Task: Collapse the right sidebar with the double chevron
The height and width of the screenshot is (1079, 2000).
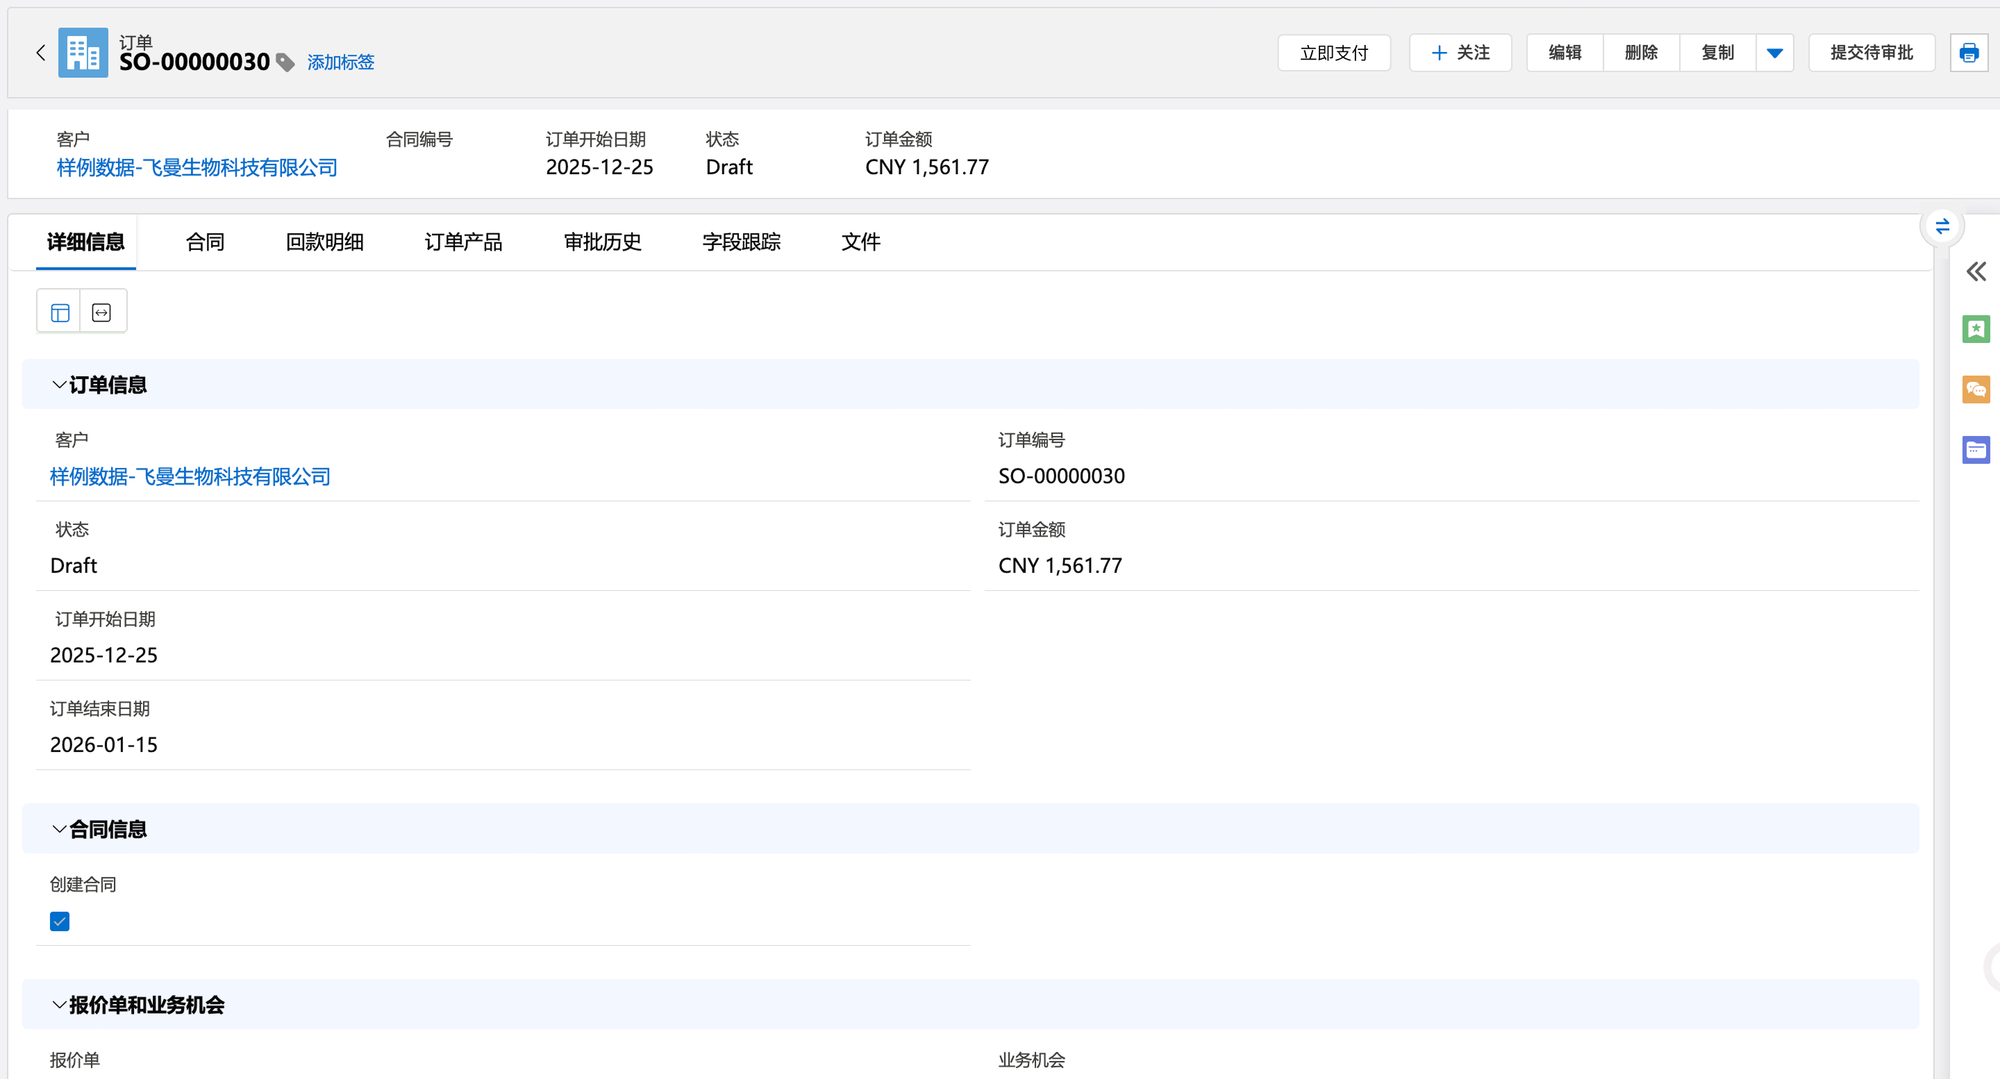Action: [1975, 272]
